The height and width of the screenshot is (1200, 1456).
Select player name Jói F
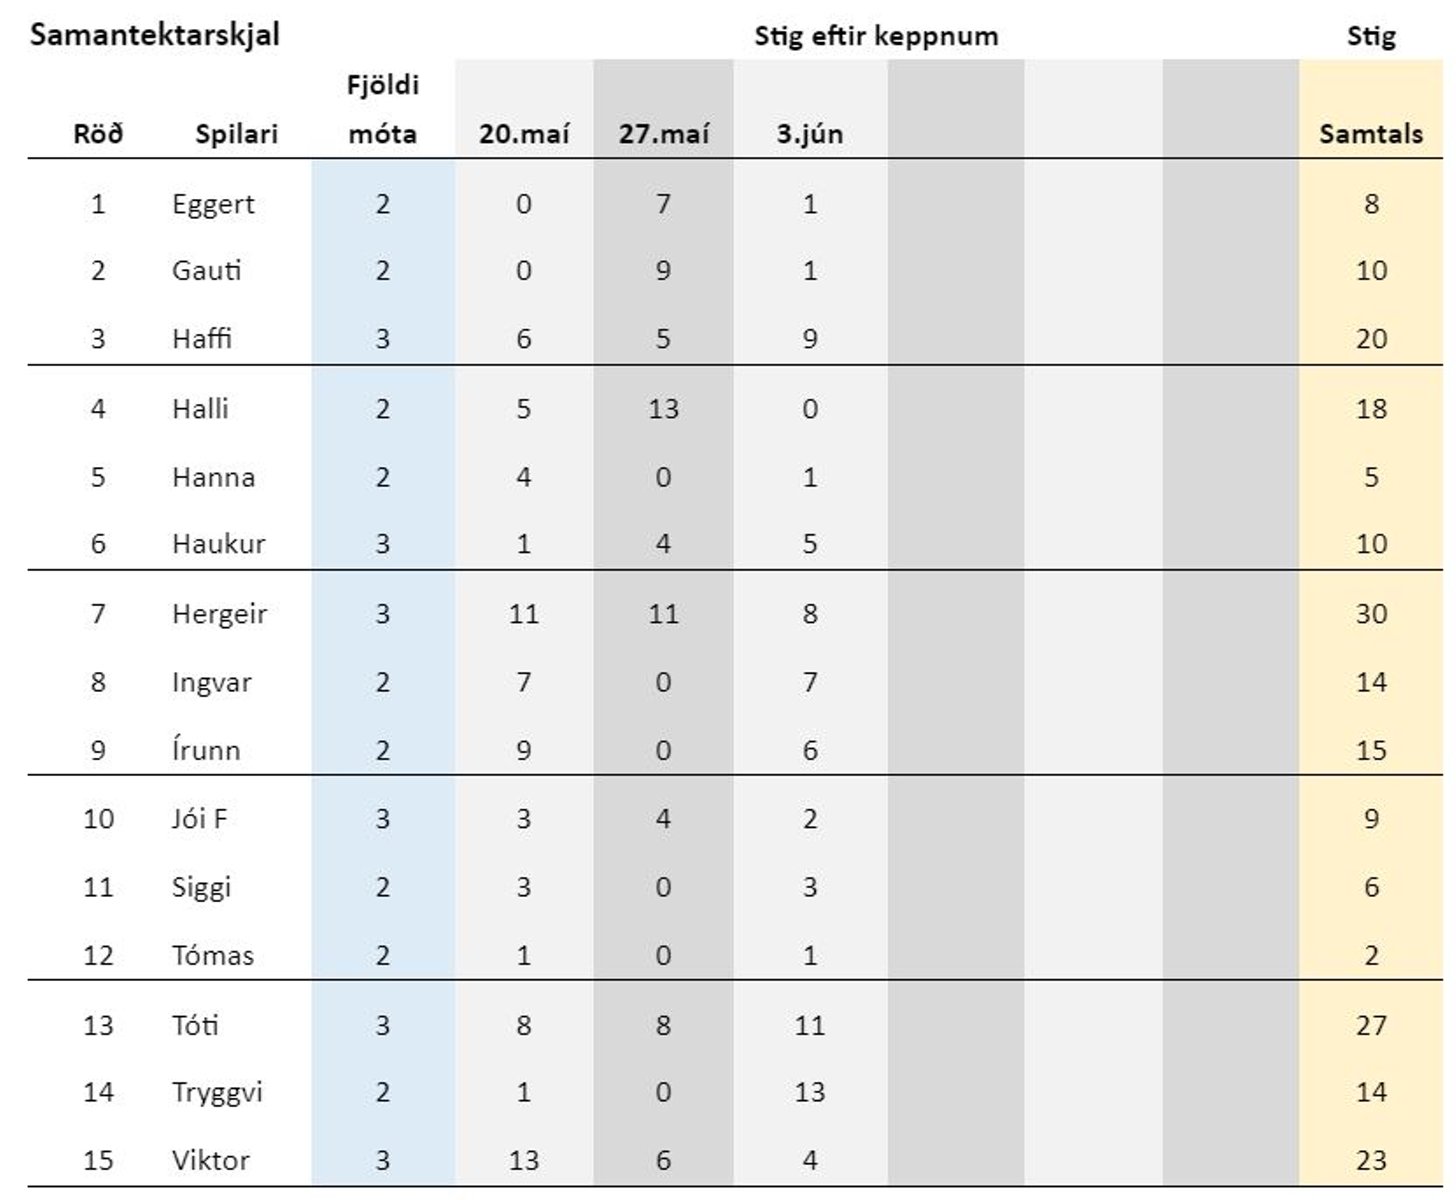tap(199, 818)
